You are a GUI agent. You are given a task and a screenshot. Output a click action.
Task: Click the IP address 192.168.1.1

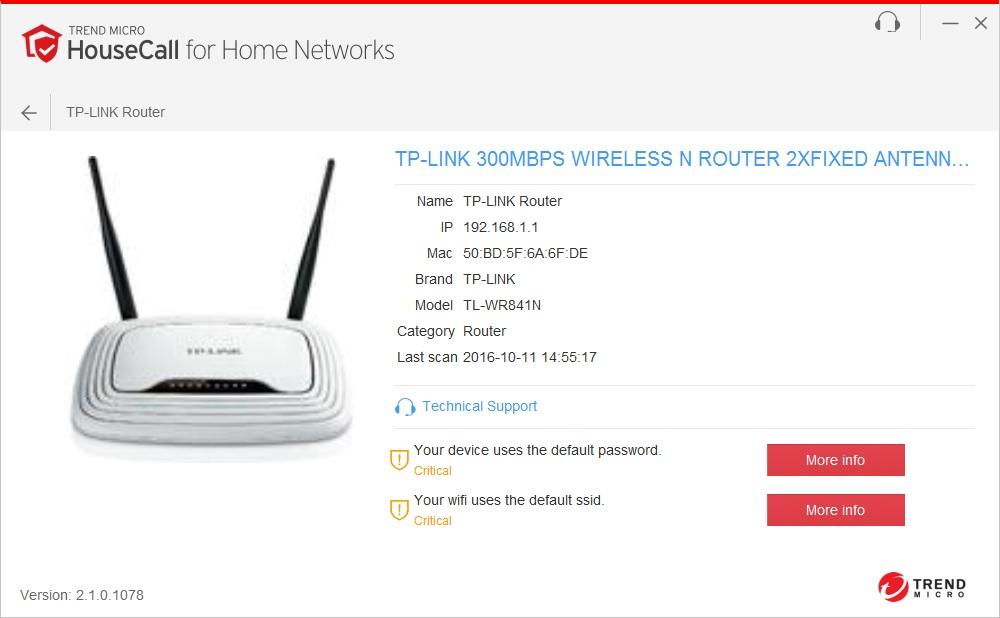pyautogui.click(x=501, y=227)
